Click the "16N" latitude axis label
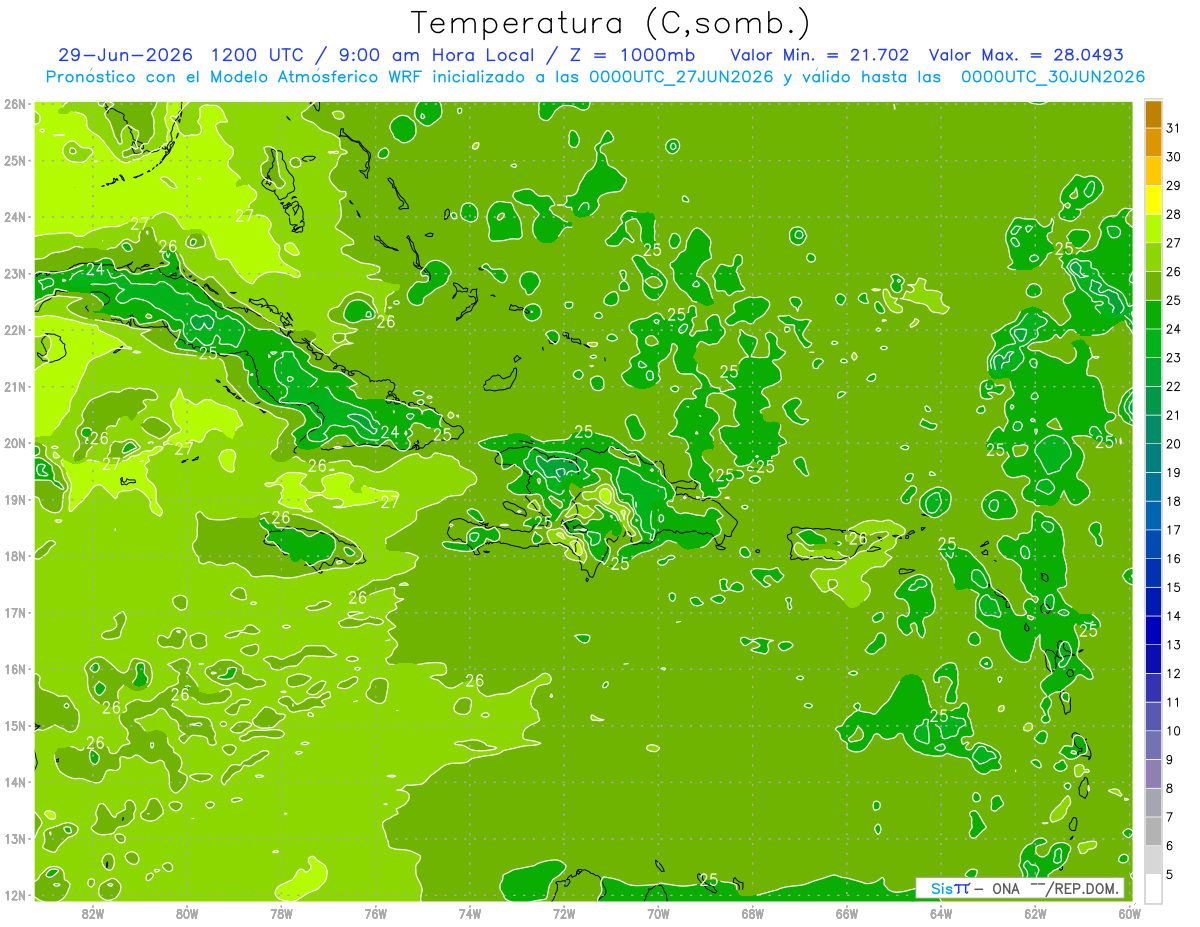 [15, 669]
